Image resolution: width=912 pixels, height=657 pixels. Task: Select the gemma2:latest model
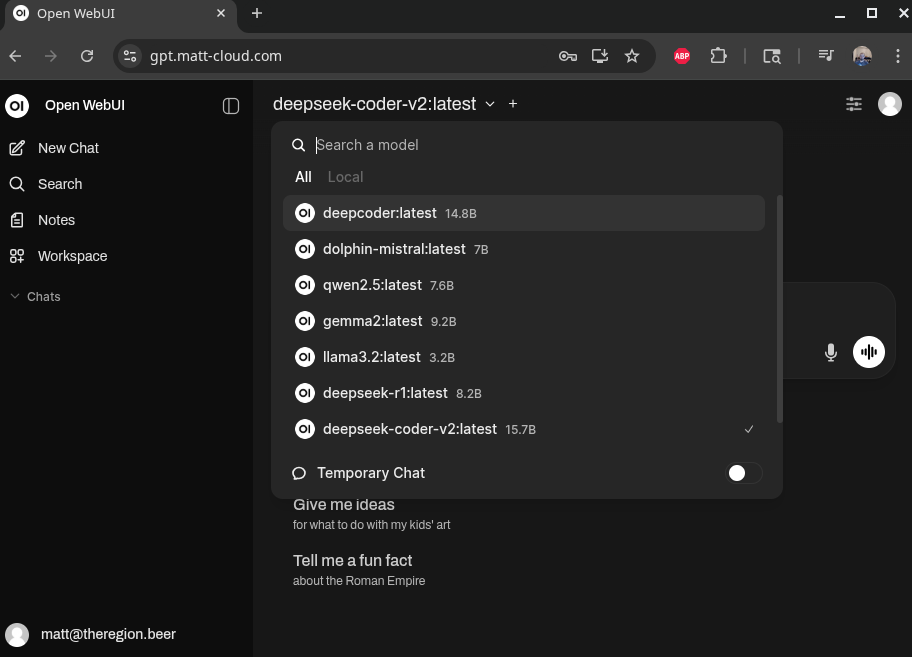pyautogui.click(x=373, y=321)
